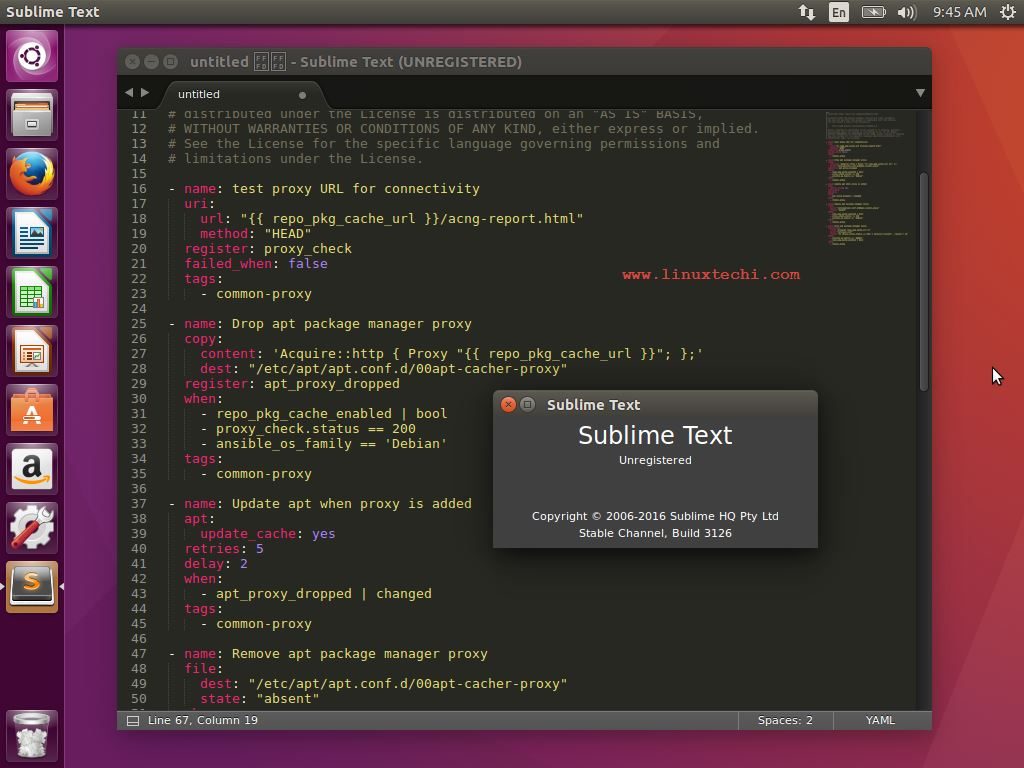Open Firefox from the launcher
The height and width of the screenshot is (768, 1024).
tap(33, 172)
